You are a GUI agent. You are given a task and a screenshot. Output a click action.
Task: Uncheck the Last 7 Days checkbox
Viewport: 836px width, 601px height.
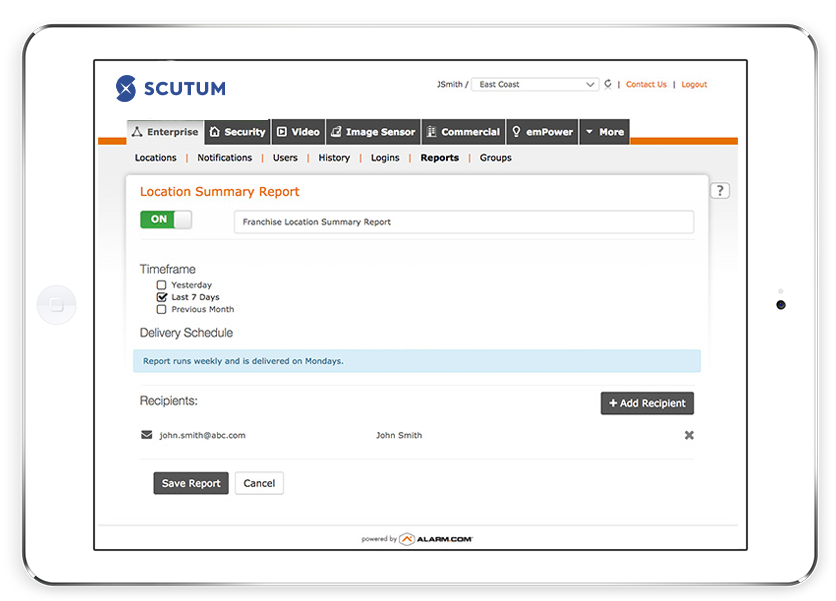162,297
